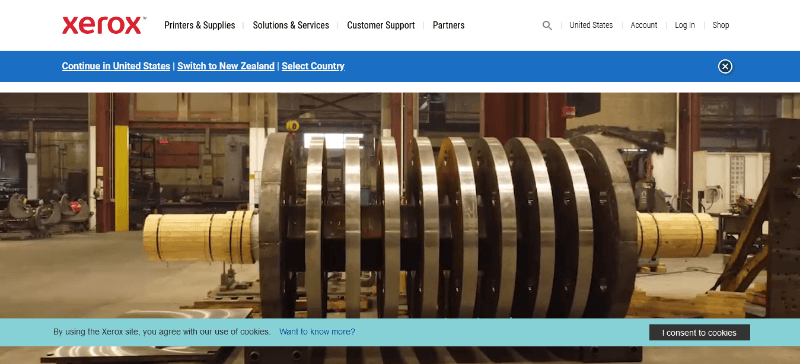The image size is (800, 364).
Task: Click the blue country selection banner
Action: [400, 66]
